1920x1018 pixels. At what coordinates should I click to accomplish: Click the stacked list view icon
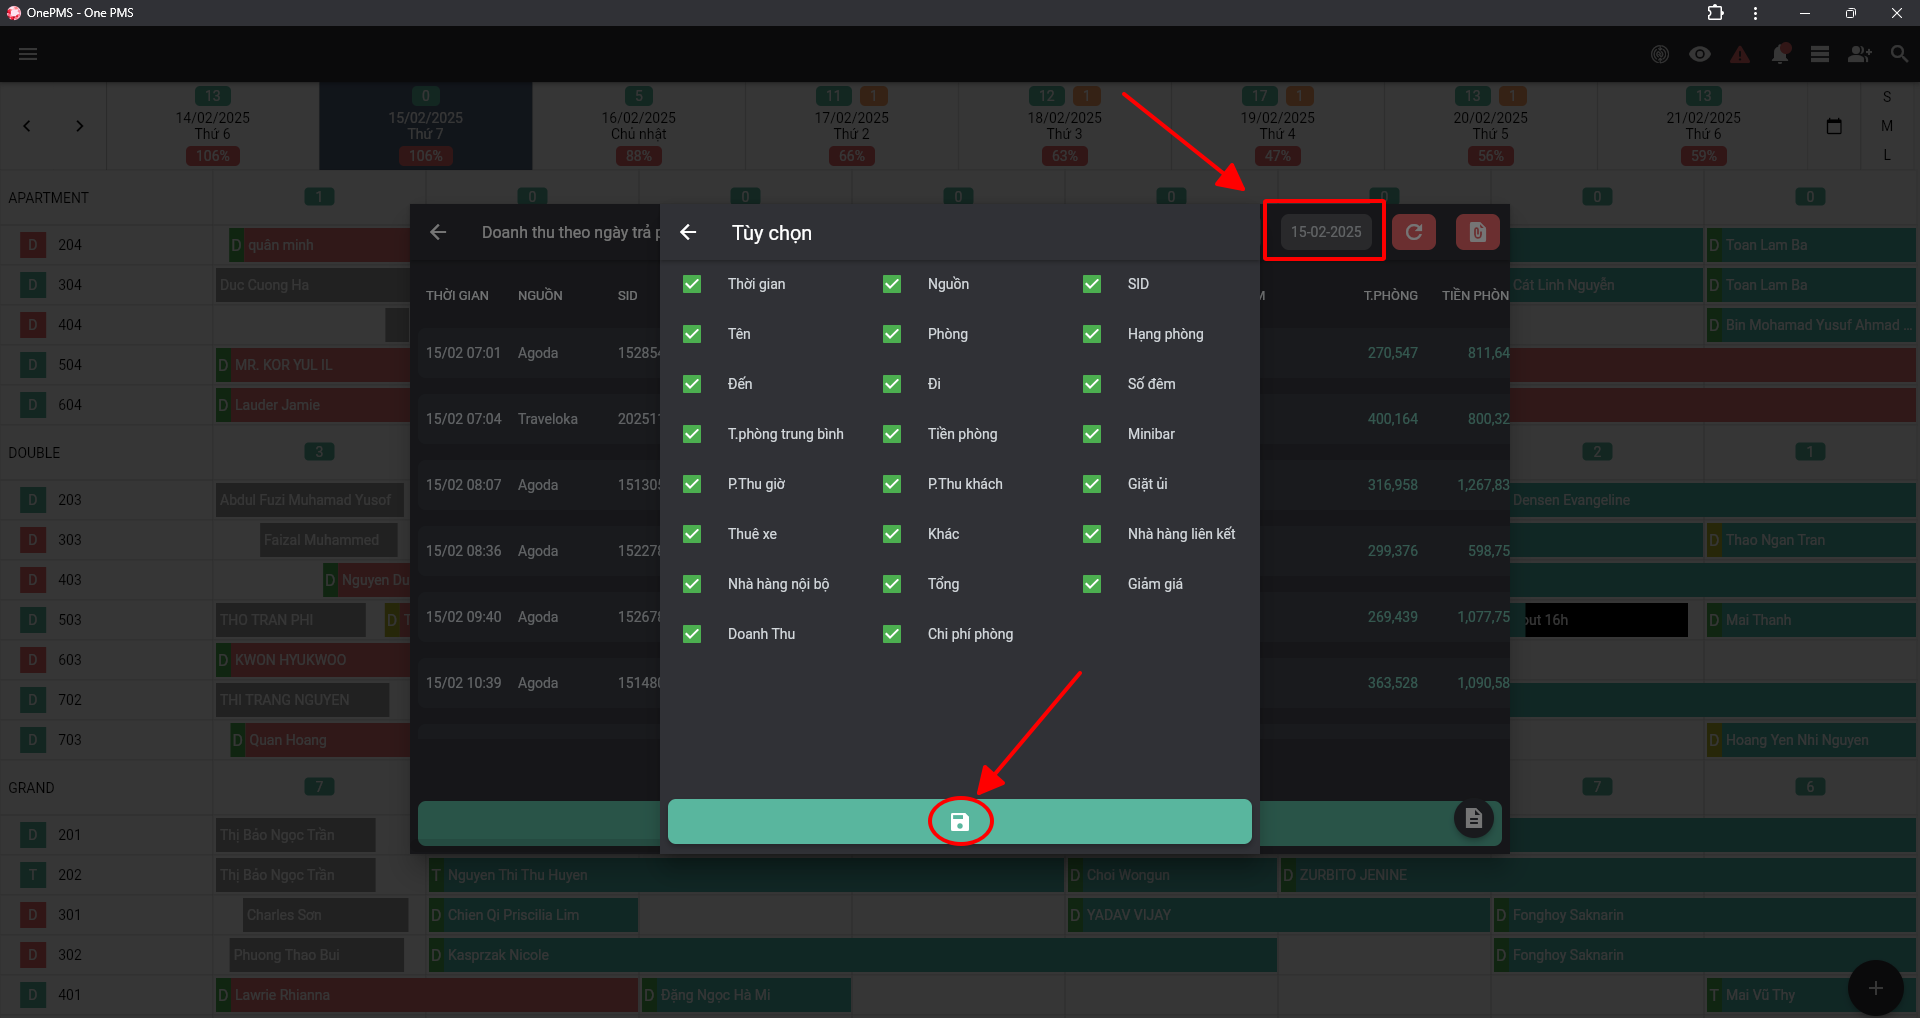point(1820,54)
